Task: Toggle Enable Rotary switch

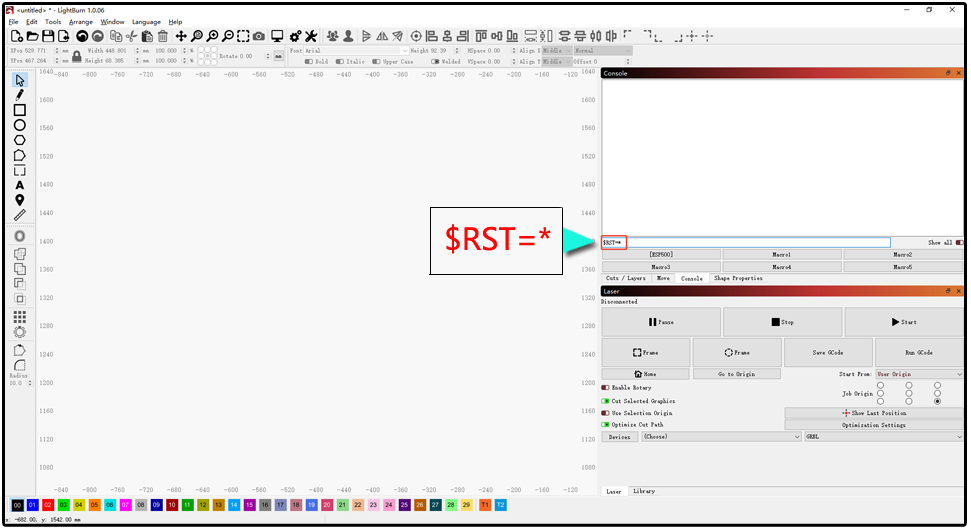Action: 606,388
